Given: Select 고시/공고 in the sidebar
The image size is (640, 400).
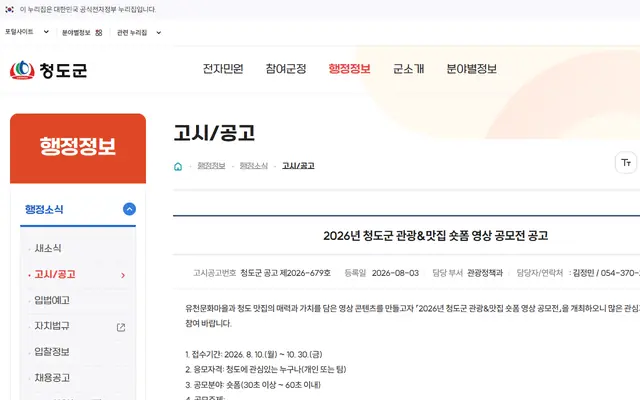Looking at the screenshot, I should [55, 274].
